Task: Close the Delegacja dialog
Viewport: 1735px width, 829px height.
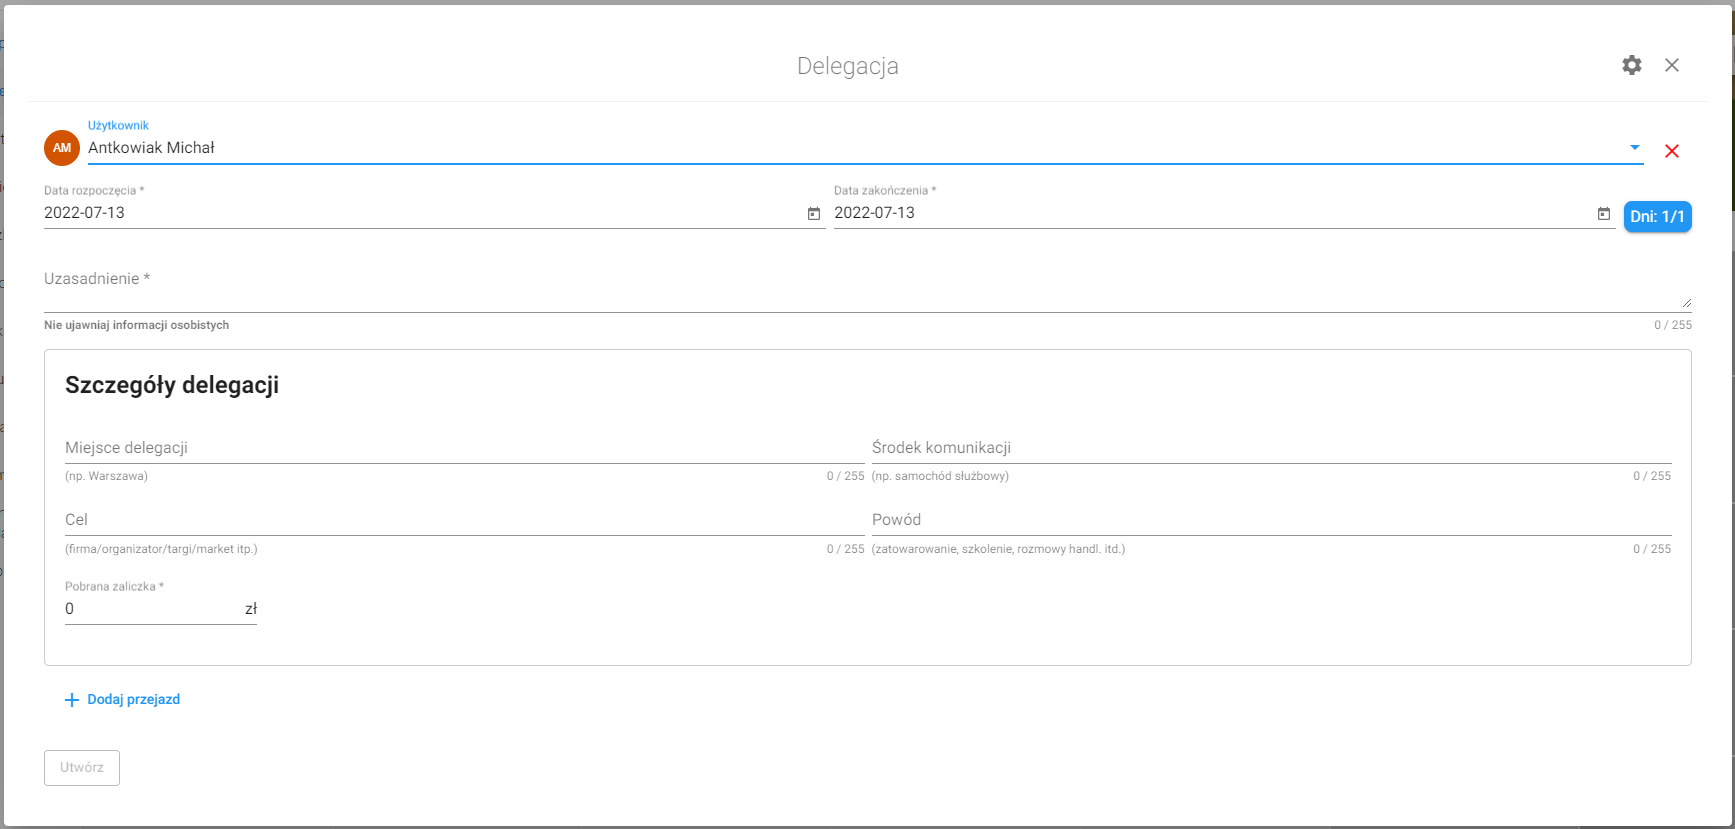Action: point(1672,65)
